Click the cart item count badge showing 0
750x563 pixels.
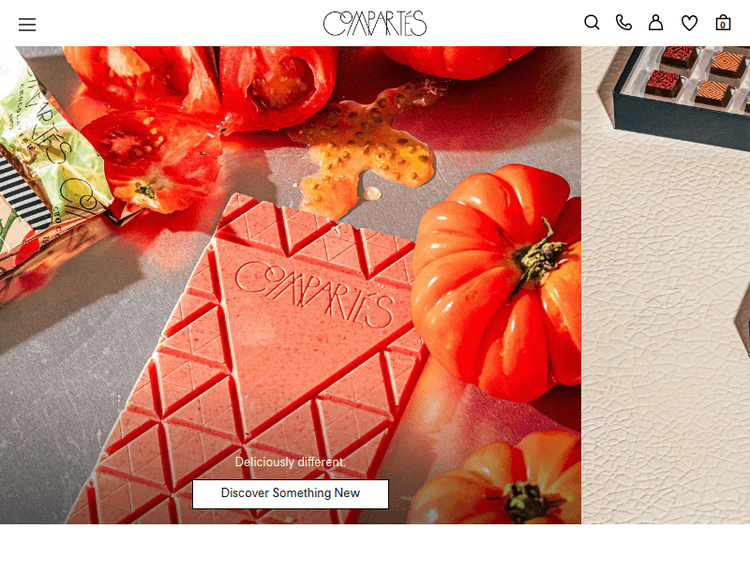723,25
